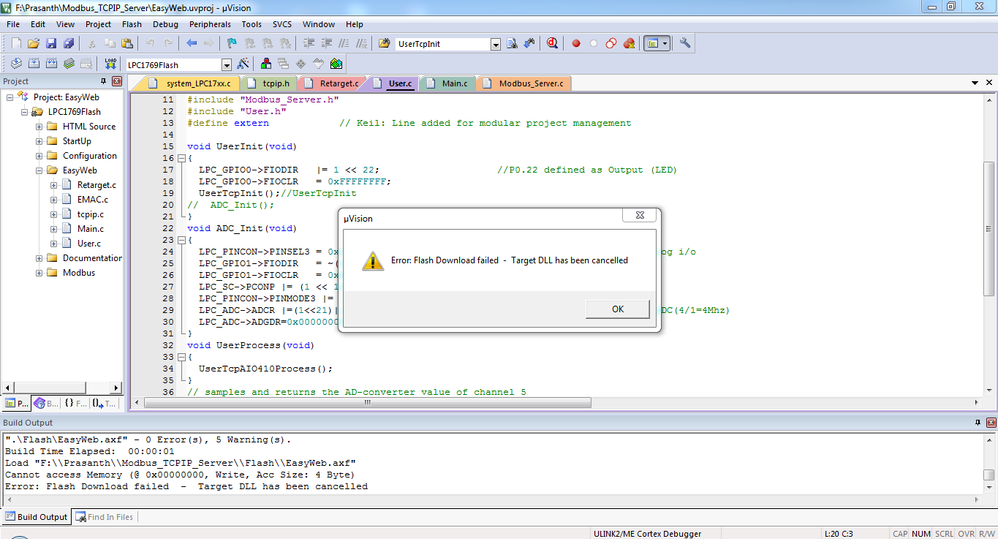The image size is (998, 539).
Task: Close the Project panel
Action: tap(117, 81)
